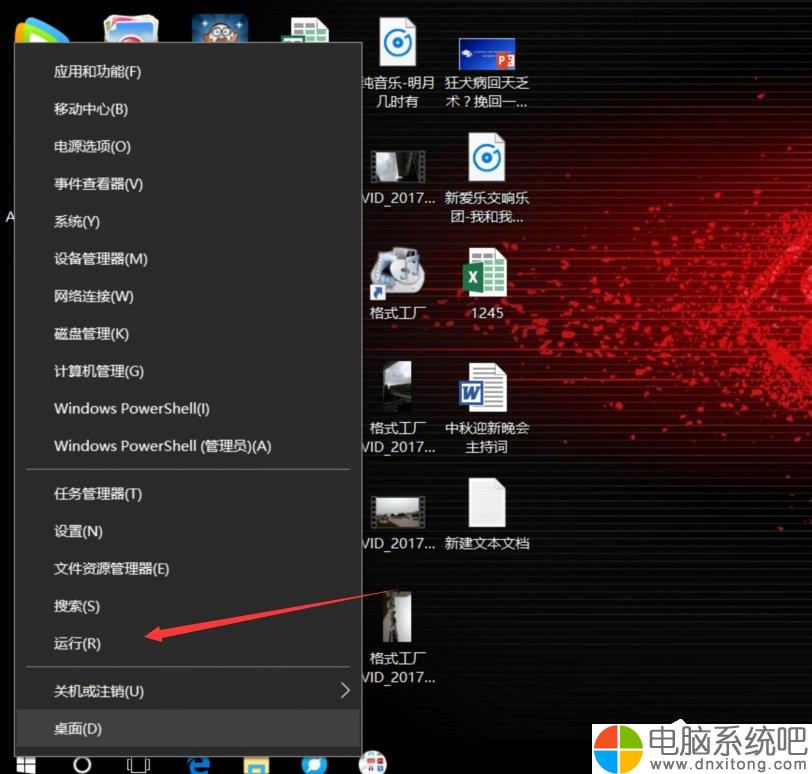Launch Windows PowerShell(I)
Viewport: 812px width, 774px height.
coord(188,408)
